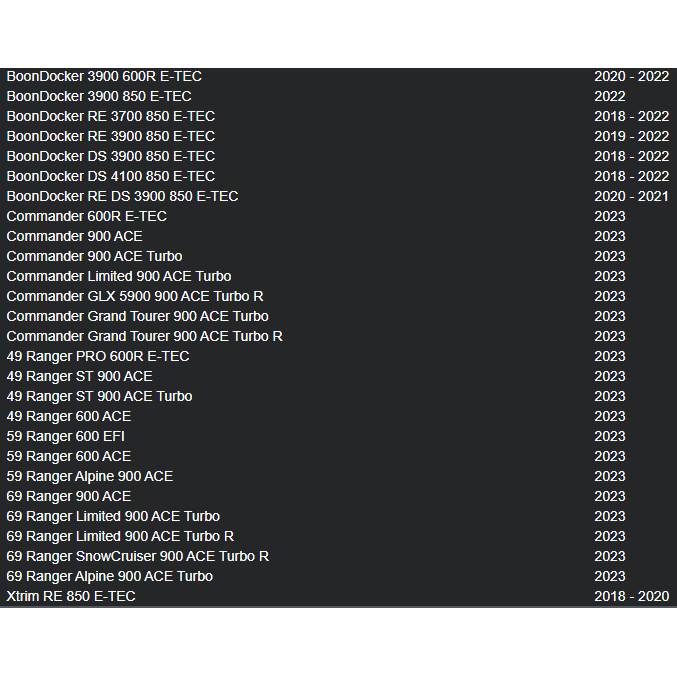This screenshot has height=677, width=677.
Task: Choose BoonDocker RE 3900 850 E-TEC entry
Action: (x=111, y=136)
